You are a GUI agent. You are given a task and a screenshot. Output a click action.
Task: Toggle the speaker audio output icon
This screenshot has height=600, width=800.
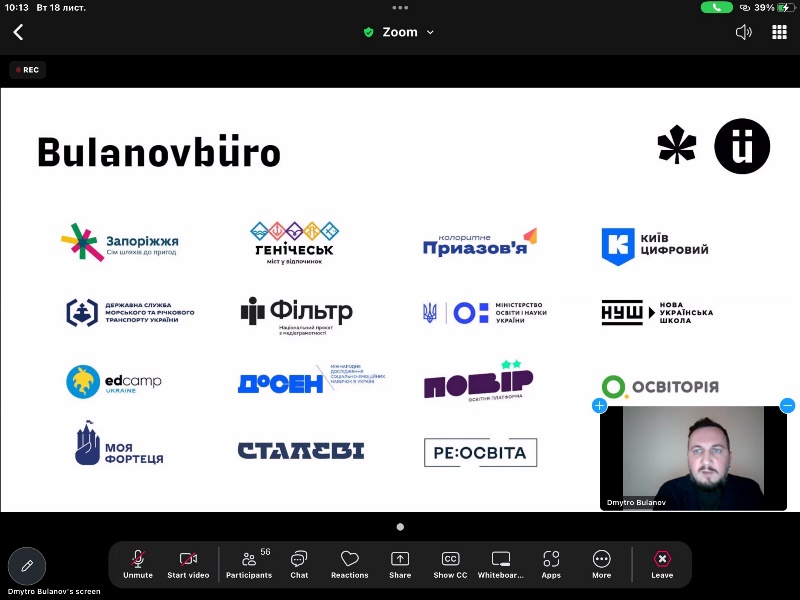point(744,32)
